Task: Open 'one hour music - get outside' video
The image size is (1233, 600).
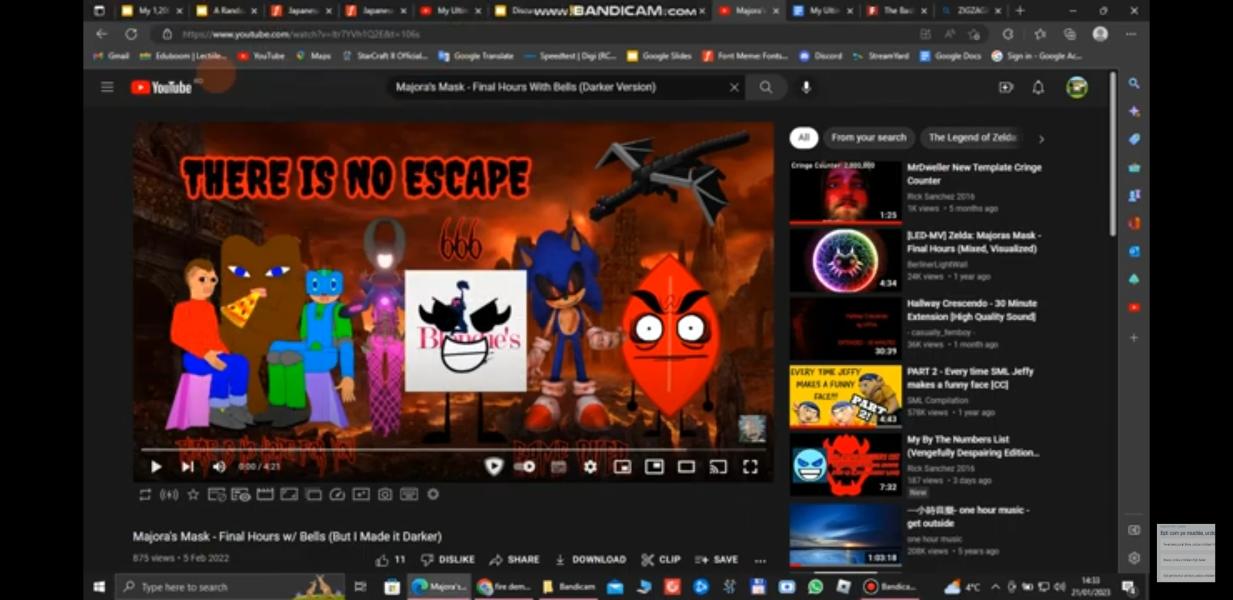Action: tap(968, 516)
